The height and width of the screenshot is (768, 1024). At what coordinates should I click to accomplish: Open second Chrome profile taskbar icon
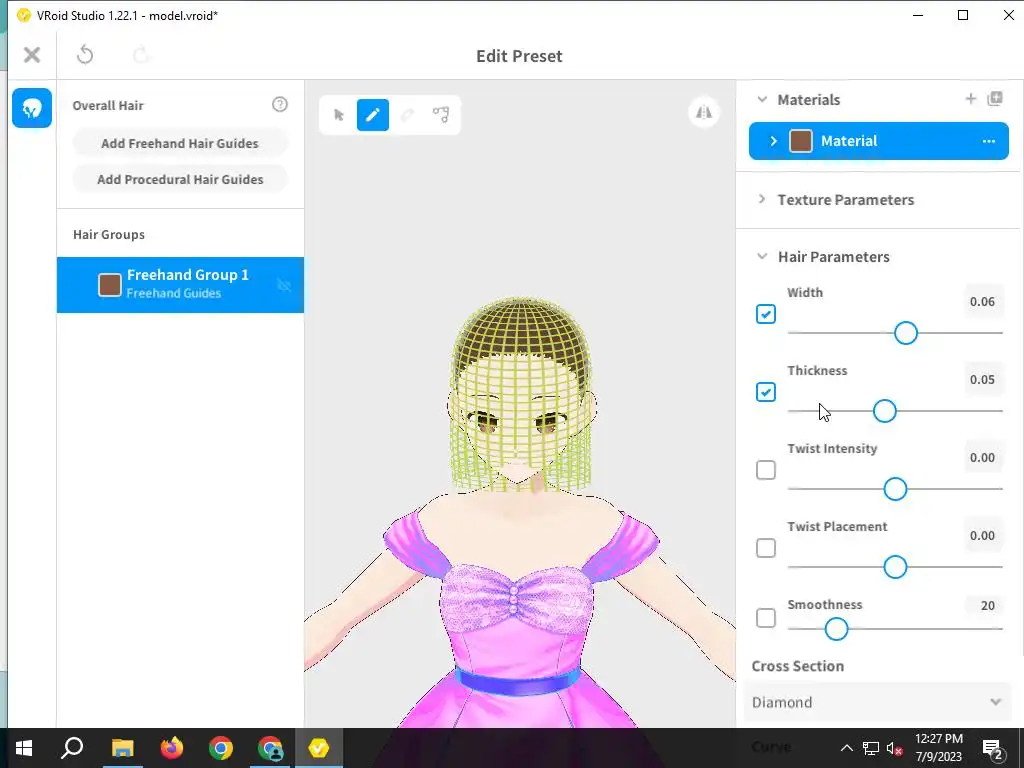click(270, 748)
